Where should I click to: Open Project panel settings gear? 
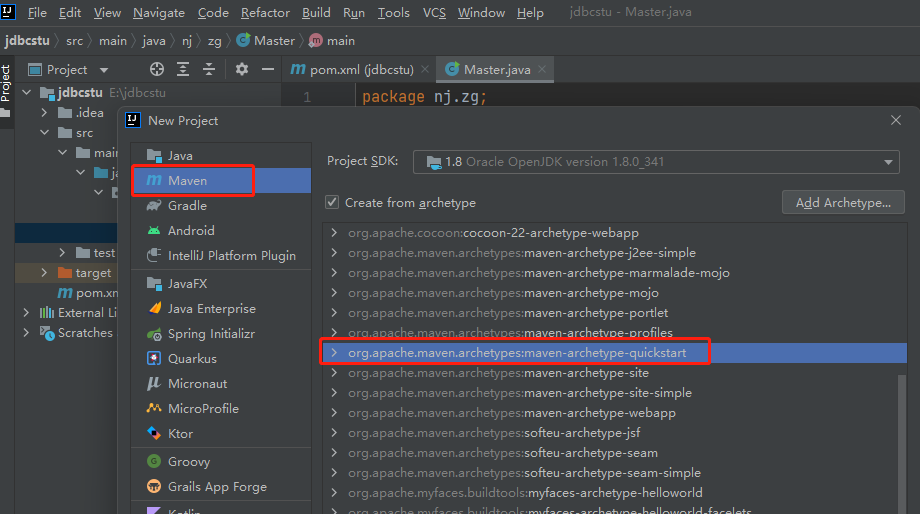pyautogui.click(x=242, y=69)
